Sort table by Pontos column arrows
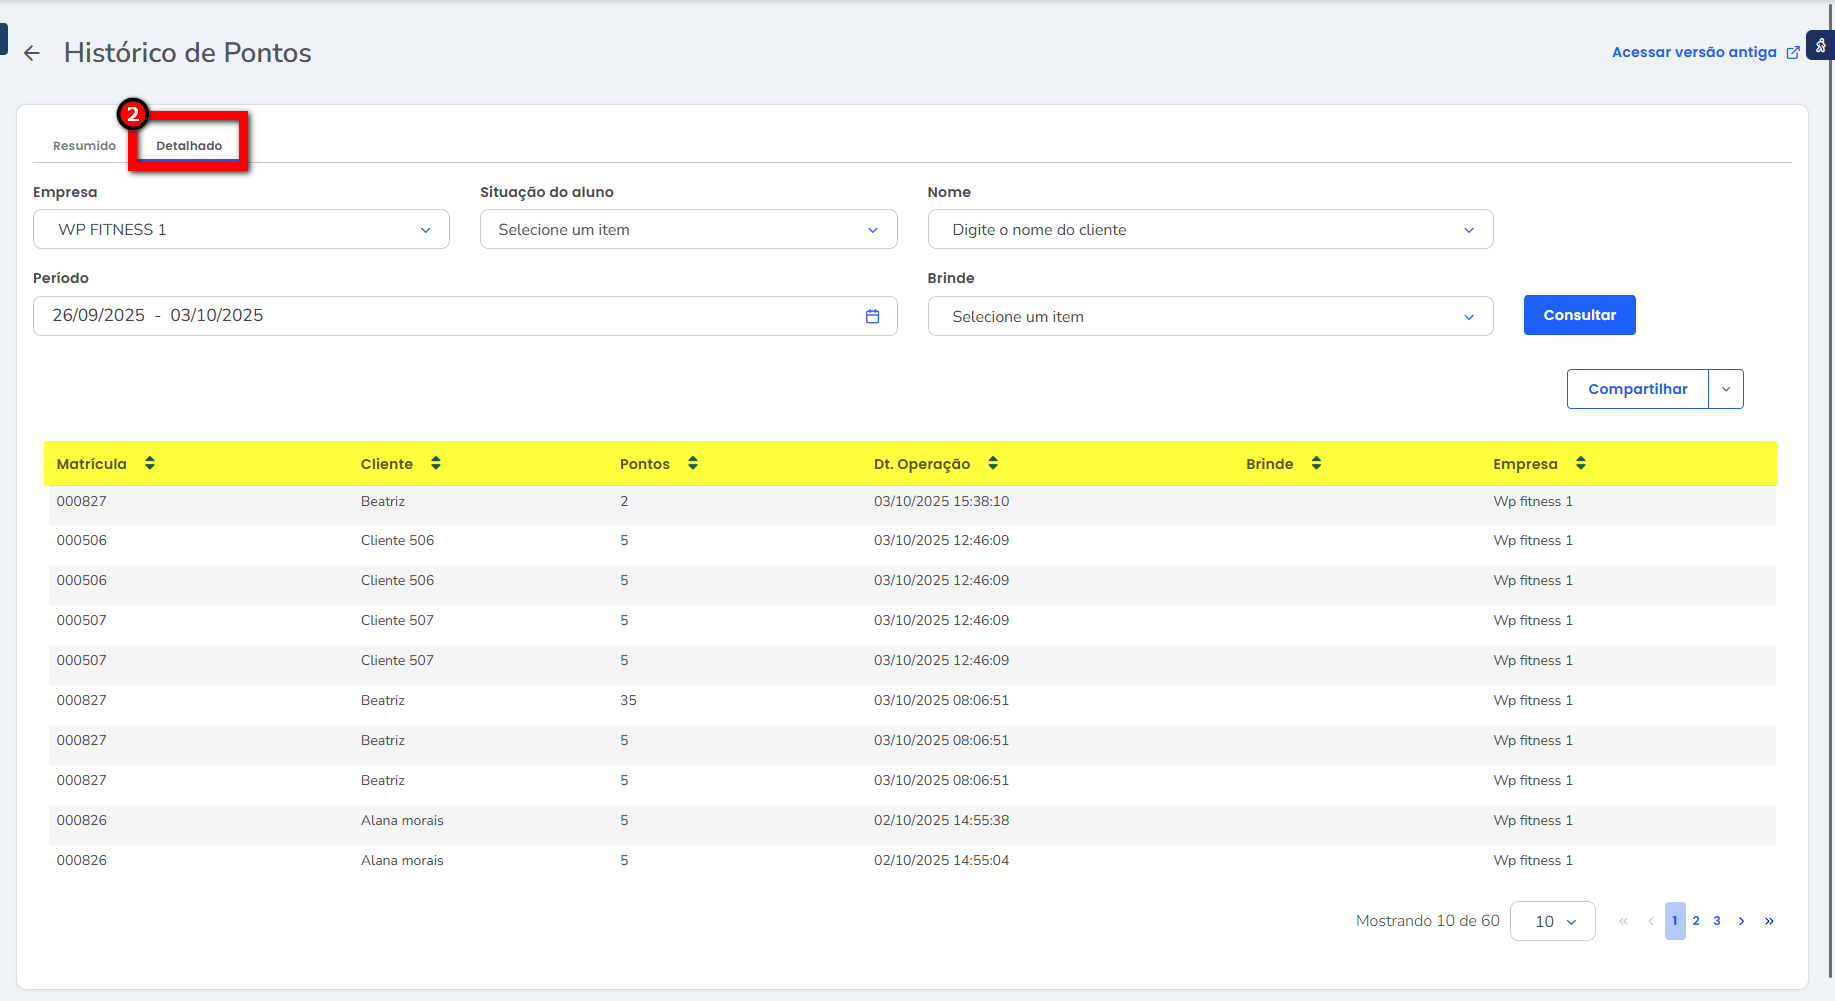1835x1001 pixels. 693,463
